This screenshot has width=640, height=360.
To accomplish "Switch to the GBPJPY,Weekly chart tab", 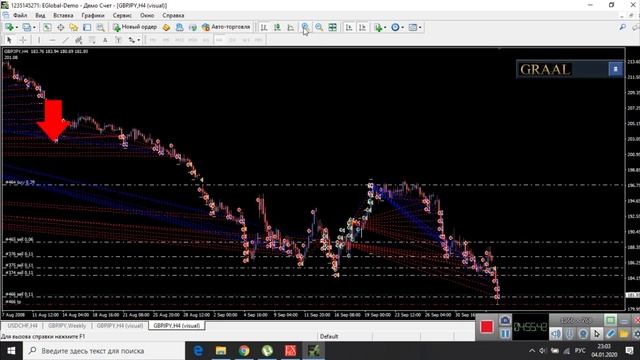I will pyautogui.click(x=67, y=326).
